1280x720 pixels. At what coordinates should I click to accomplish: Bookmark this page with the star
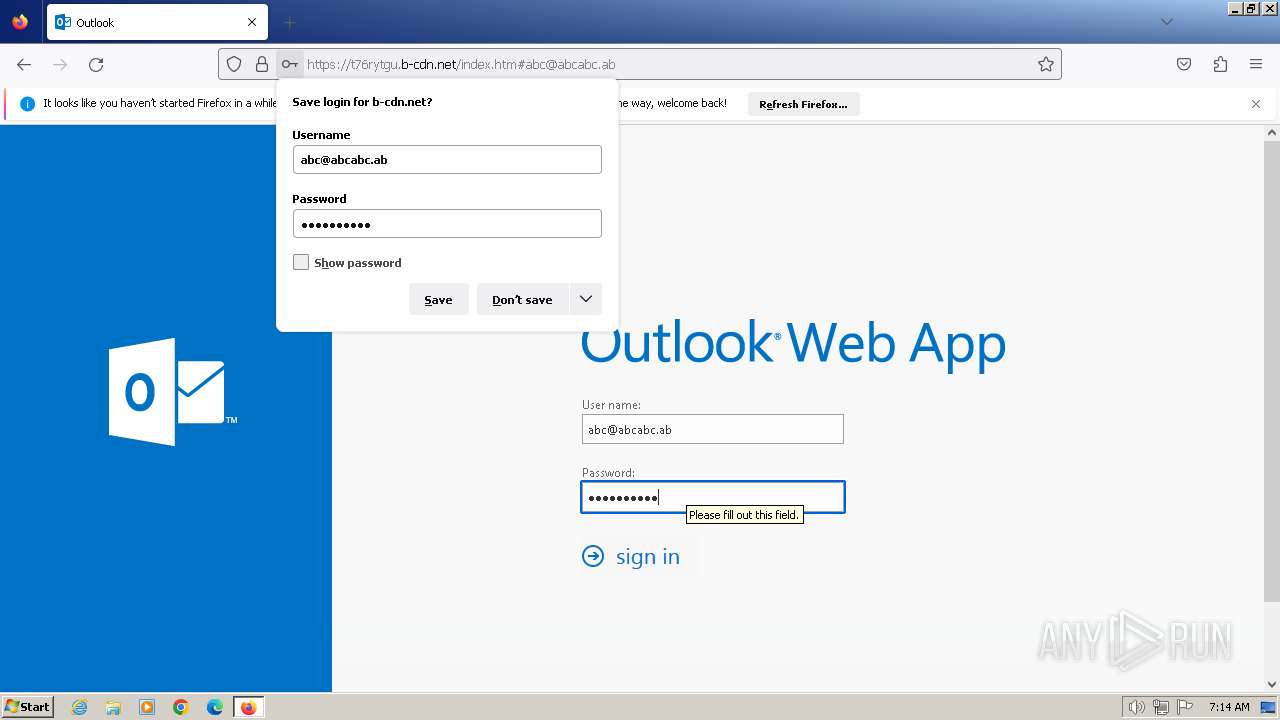coord(1046,64)
